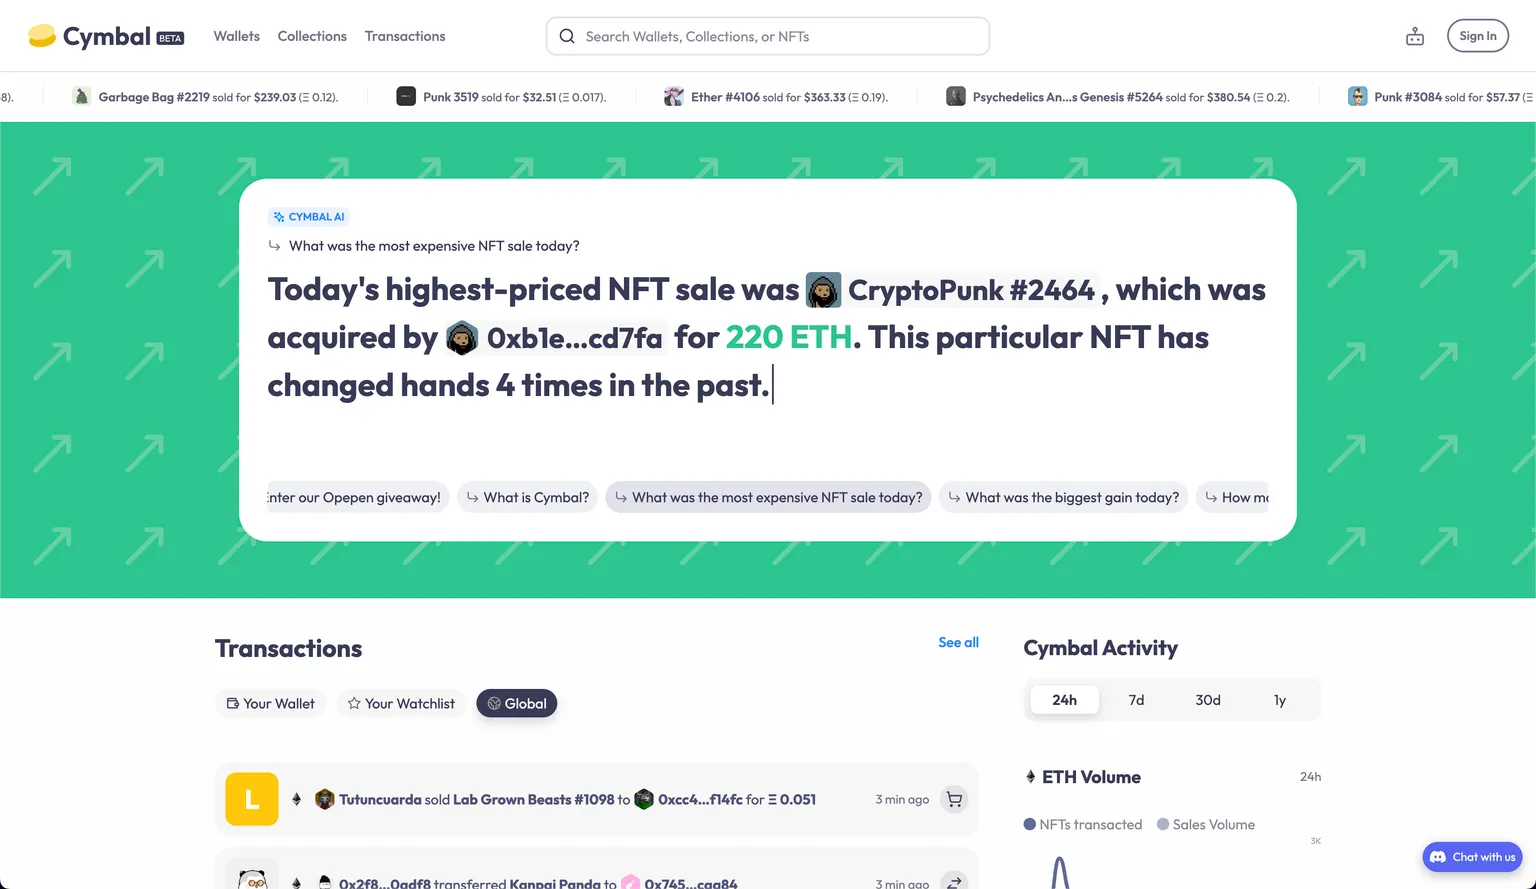Viewport: 1536px width, 889px height.
Task: Click the search magnifier icon
Action: 567,36
